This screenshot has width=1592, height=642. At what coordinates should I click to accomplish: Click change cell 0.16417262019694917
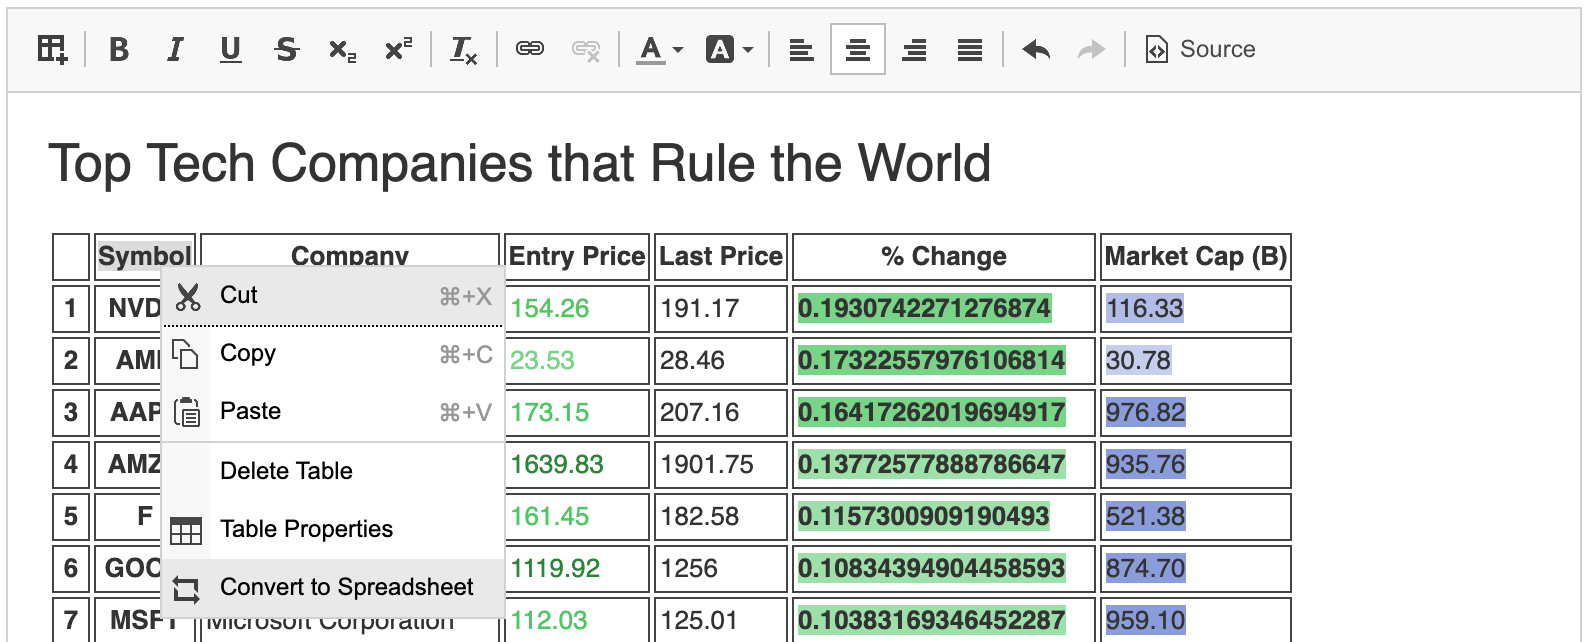[x=944, y=413]
